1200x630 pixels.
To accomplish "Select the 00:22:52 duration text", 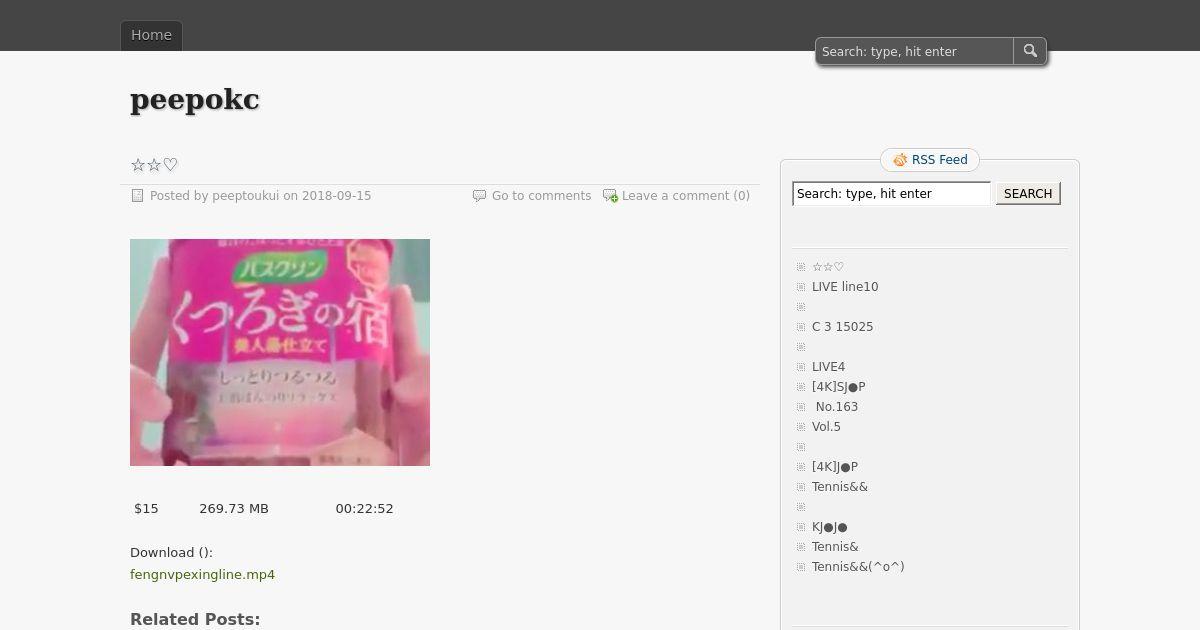I will [364, 509].
